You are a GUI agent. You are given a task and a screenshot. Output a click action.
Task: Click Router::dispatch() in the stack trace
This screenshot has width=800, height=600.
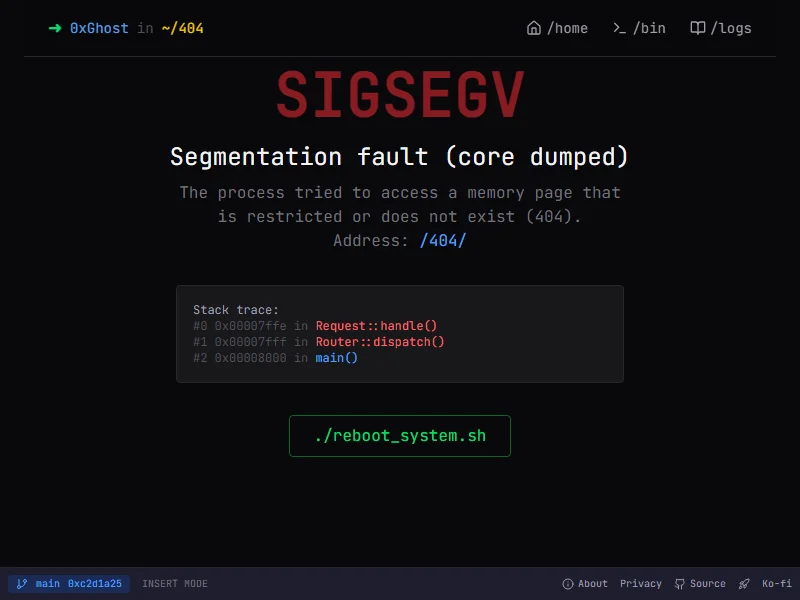tap(380, 342)
